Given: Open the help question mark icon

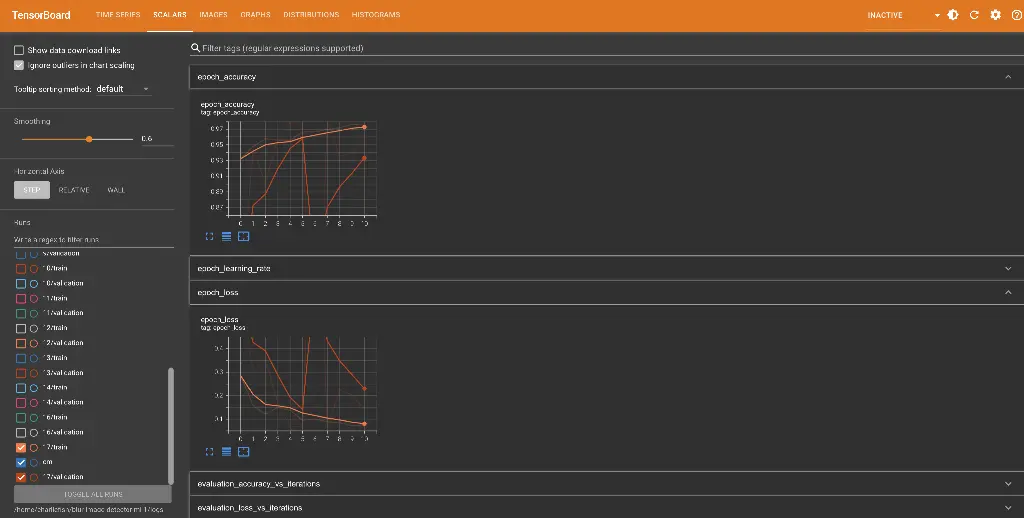Looking at the screenshot, I should [x=1016, y=15].
